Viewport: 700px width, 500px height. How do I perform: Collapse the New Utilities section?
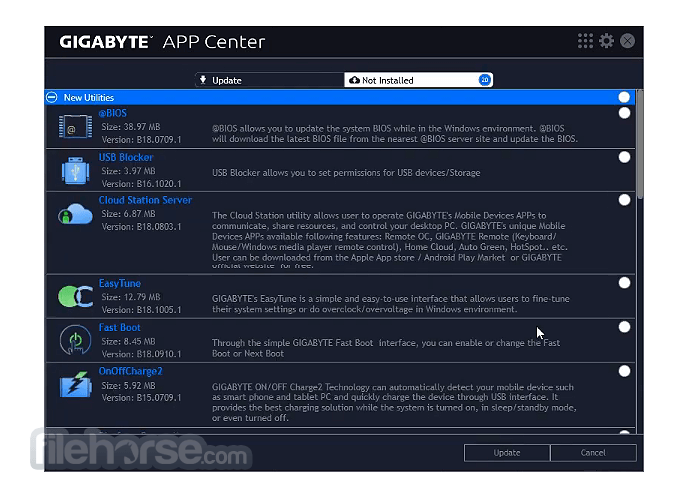tap(52, 97)
